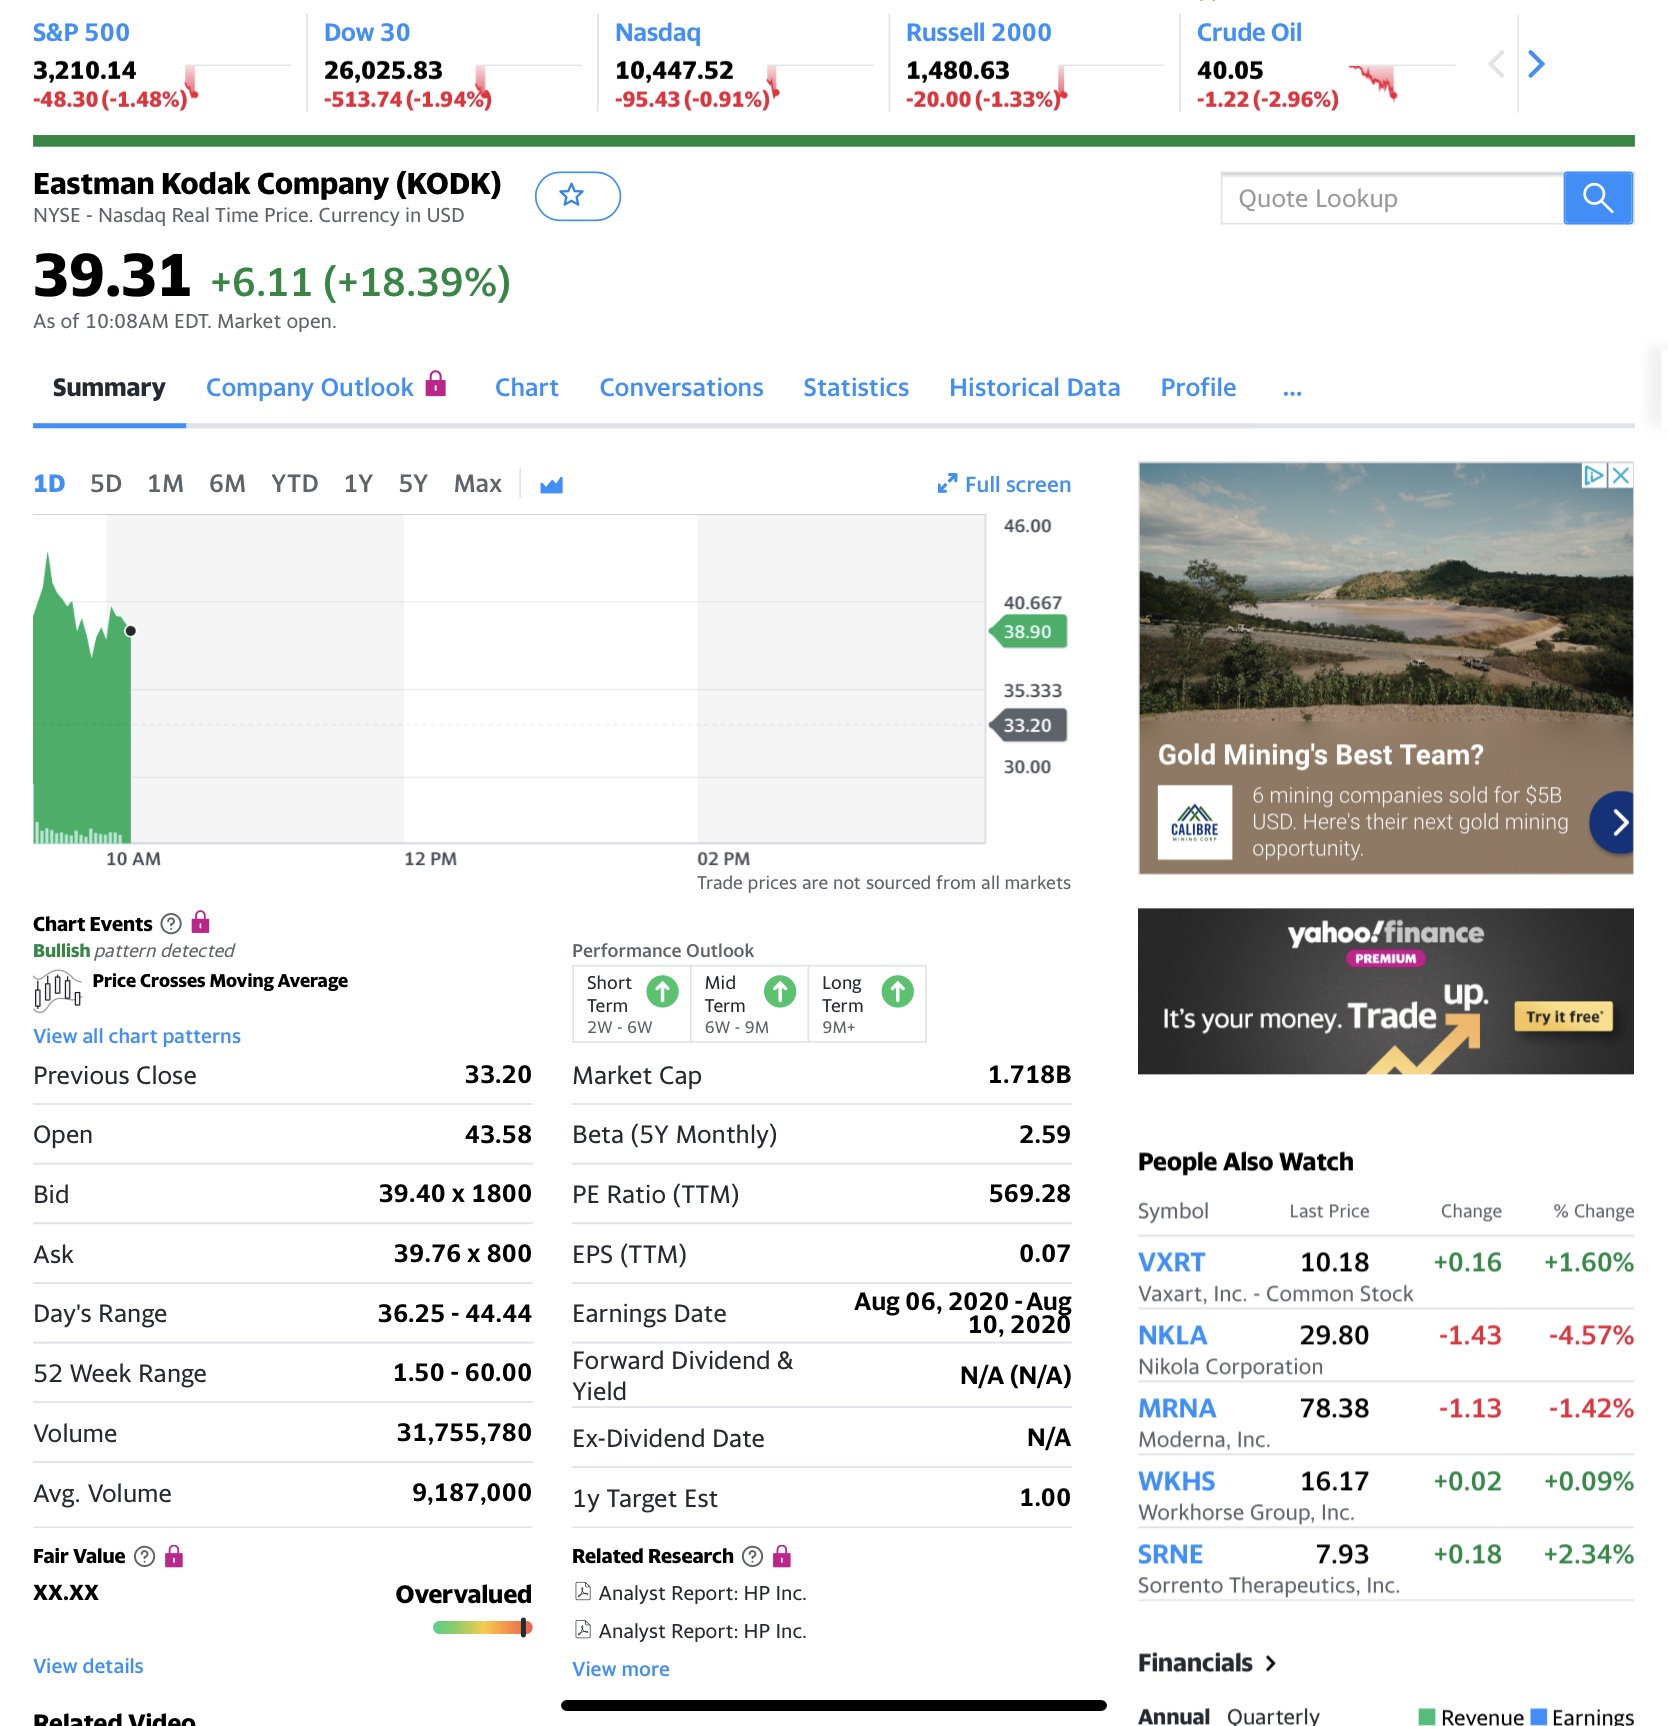Click the Quote Lookup search field
Image resolution: width=1668 pixels, height=1726 pixels.
tap(1392, 198)
